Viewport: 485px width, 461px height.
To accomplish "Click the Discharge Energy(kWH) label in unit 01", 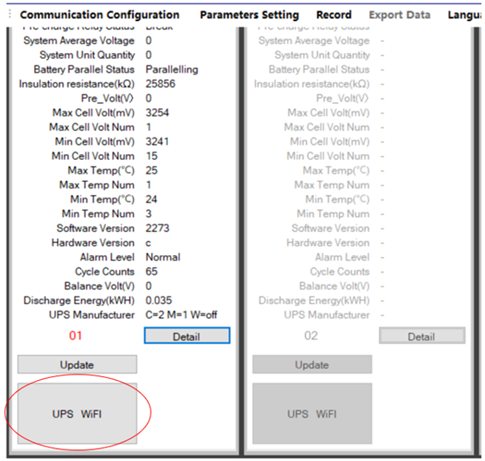I will click(79, 301).
